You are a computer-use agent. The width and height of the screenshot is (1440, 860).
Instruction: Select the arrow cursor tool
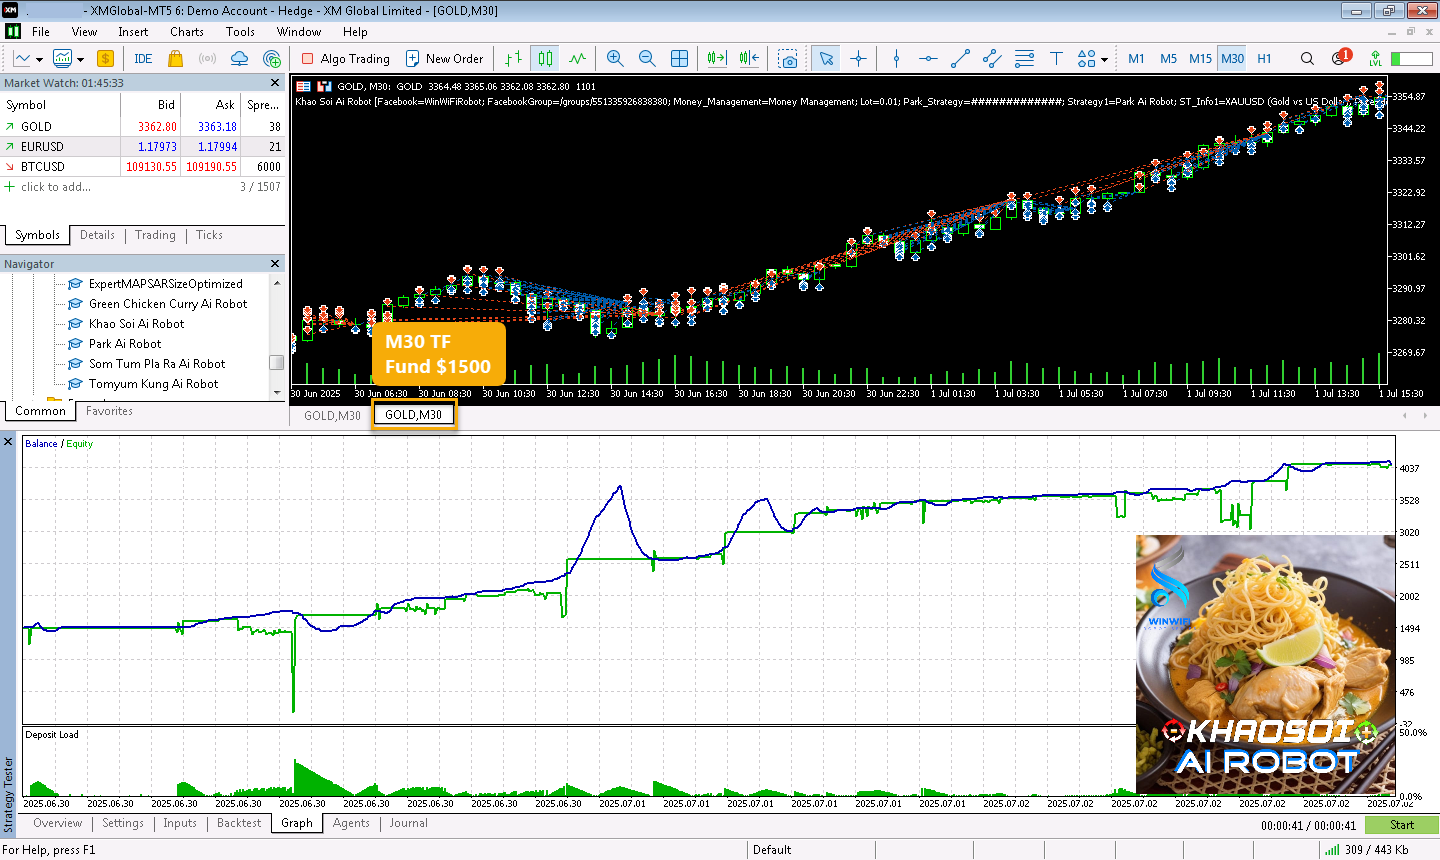coord(826,58)
